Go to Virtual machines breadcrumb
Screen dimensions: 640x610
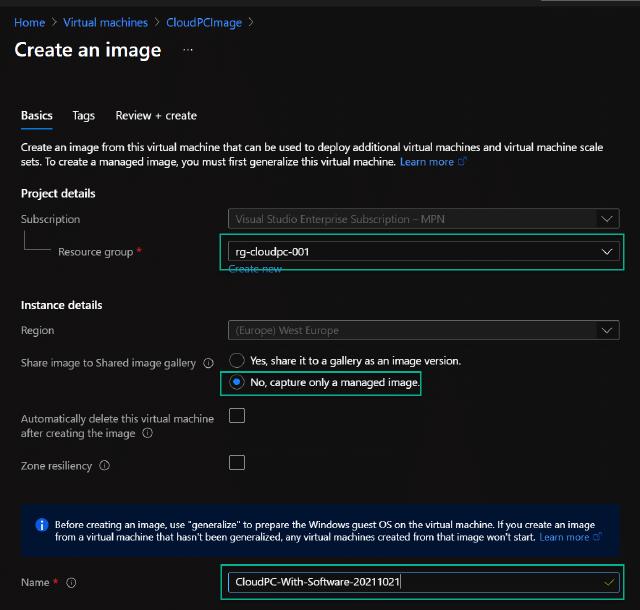click(x=105, y=22)
